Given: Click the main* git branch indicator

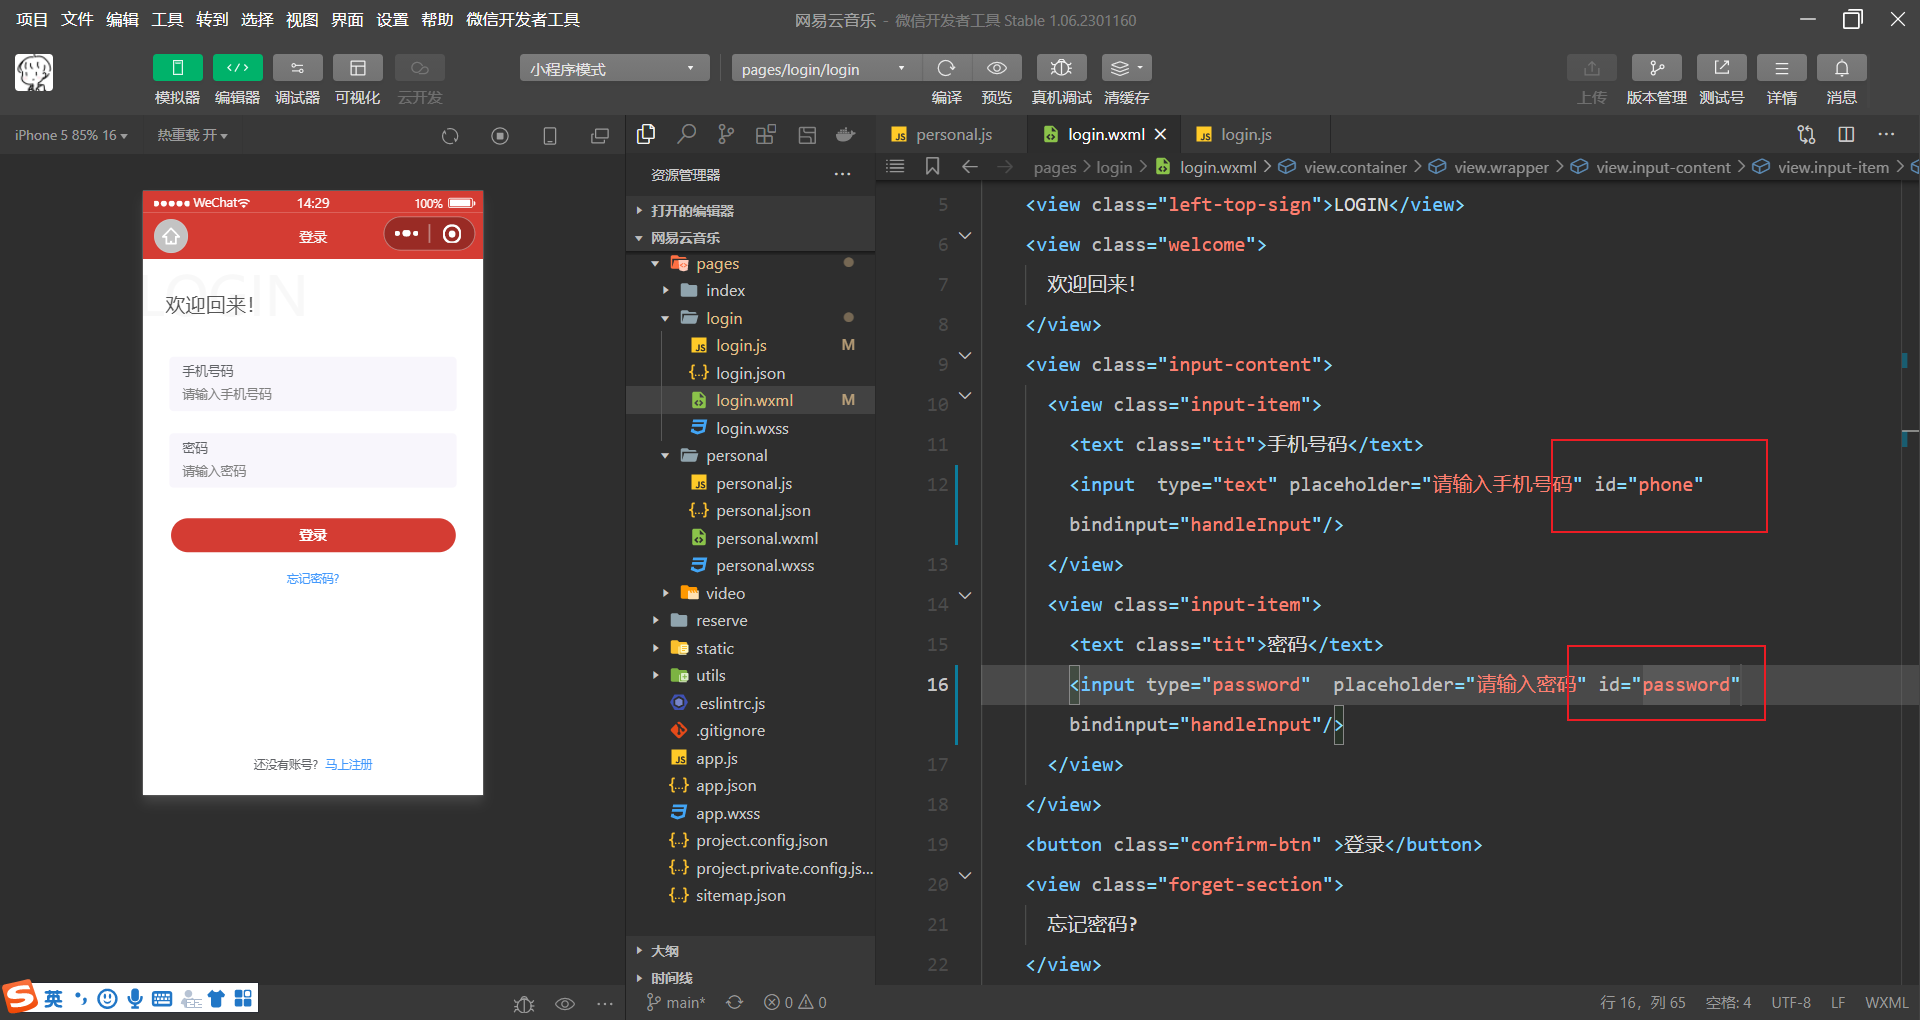Looking at the screenshot, I should (676, 1002).
